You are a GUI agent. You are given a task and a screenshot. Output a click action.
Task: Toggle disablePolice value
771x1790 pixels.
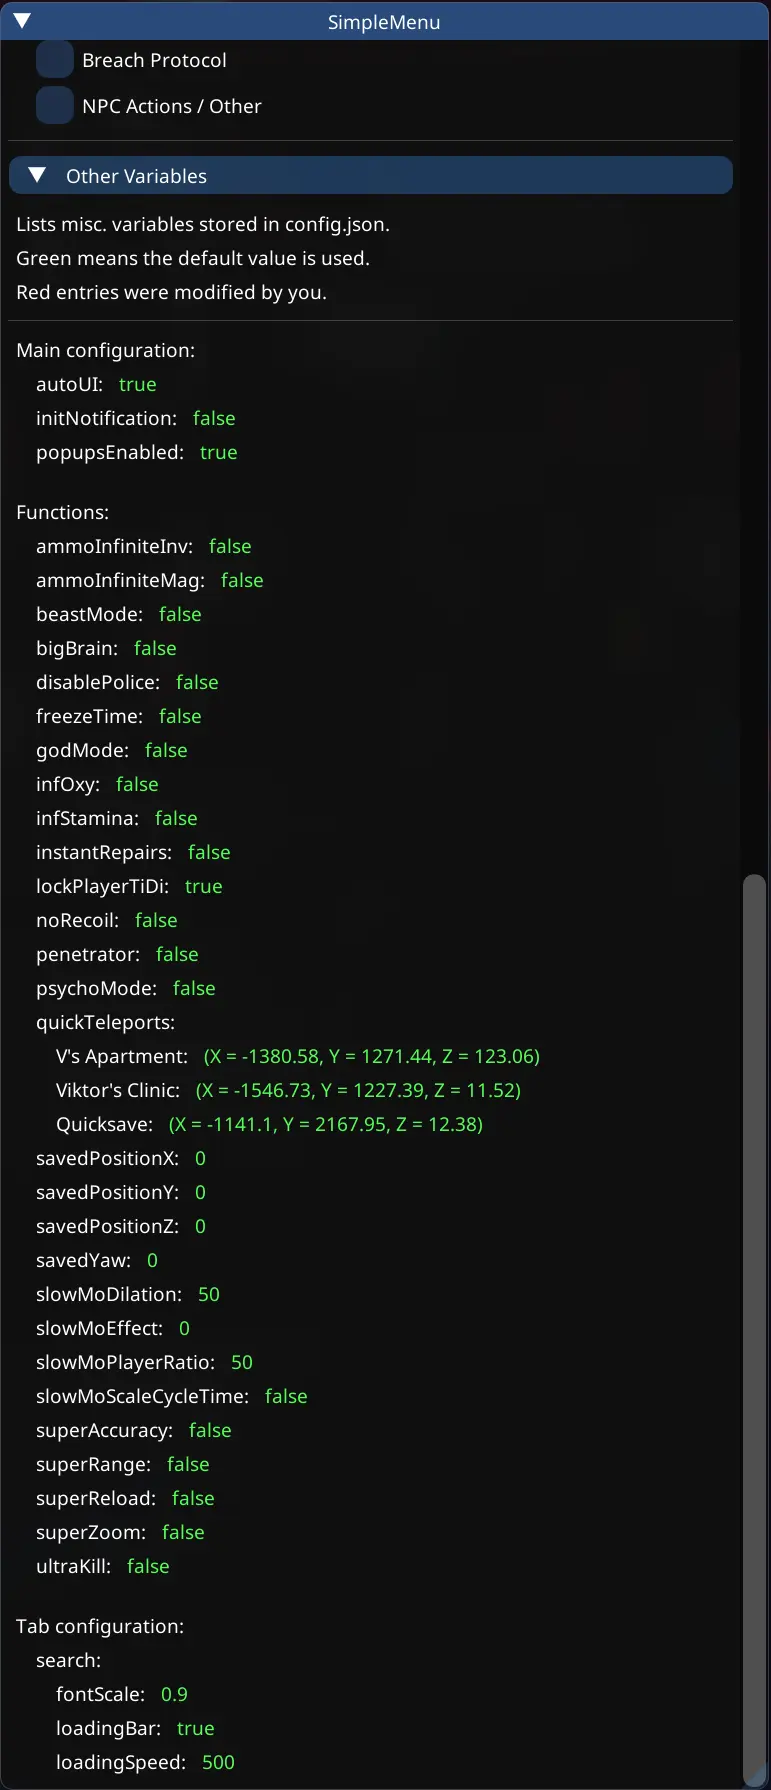[x=197, y=682]
